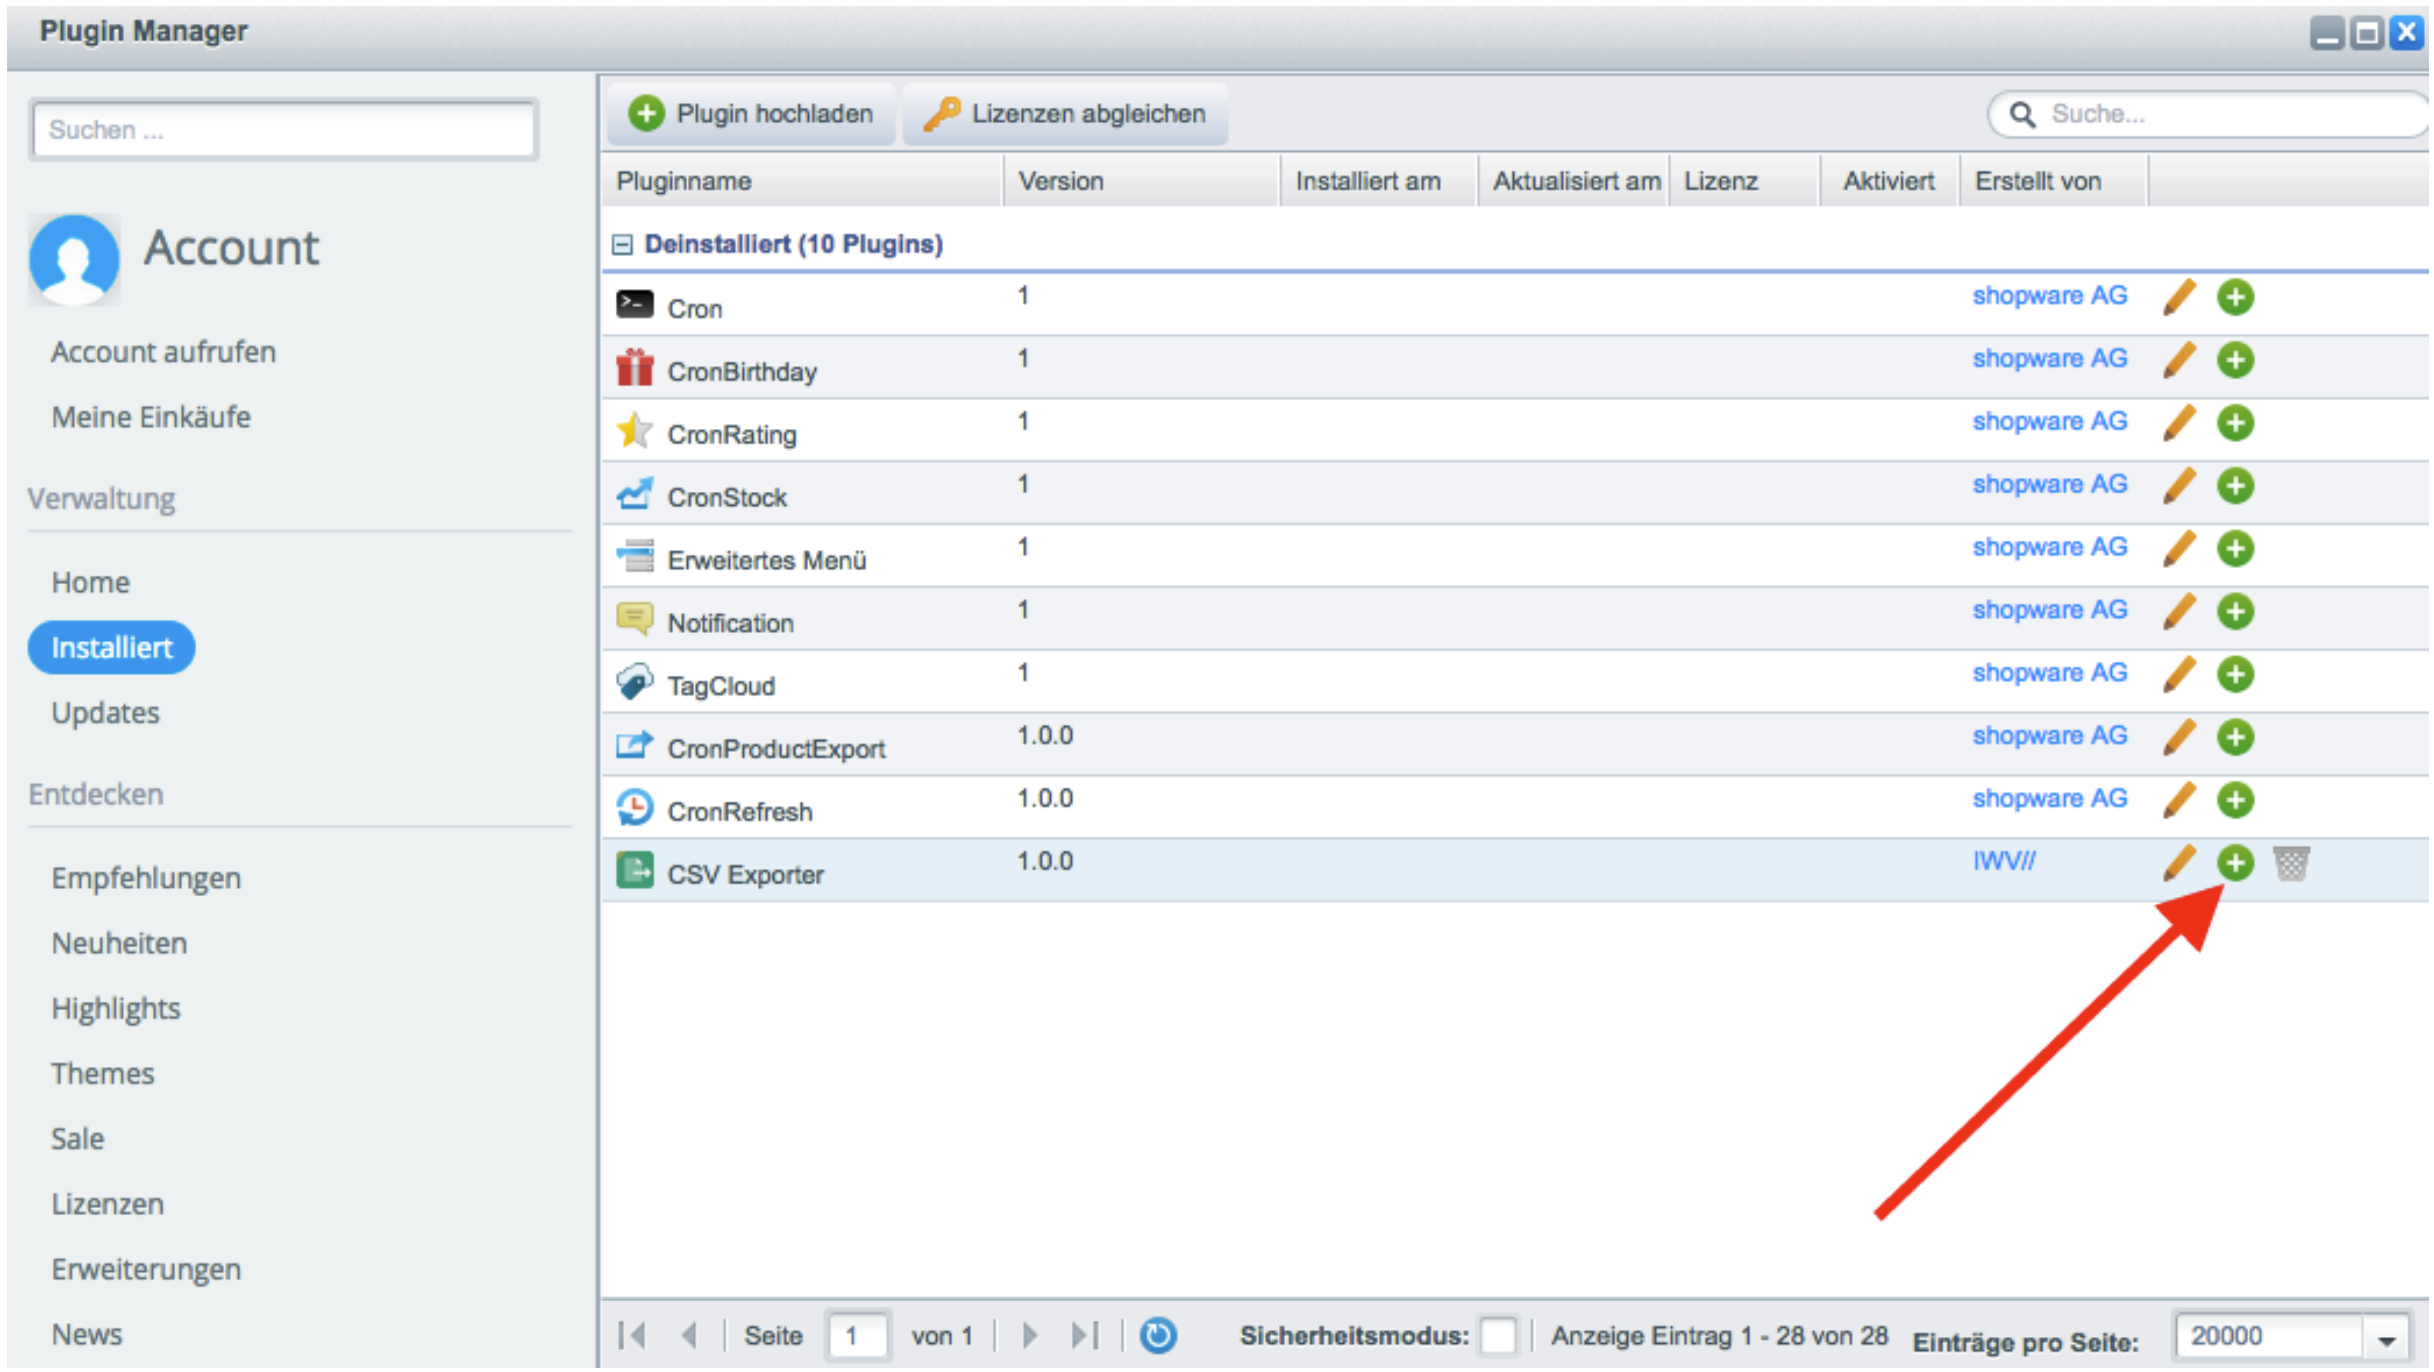Click Plugin hochladen button
The height and width of the screenshot is (1372, 2434).
click(752, 114)
